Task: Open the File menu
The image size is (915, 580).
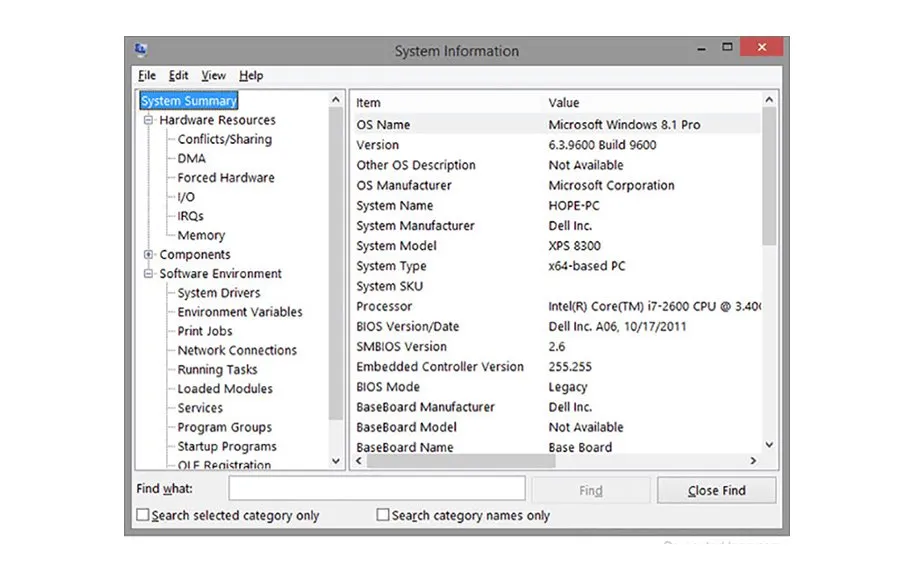Action: [x=147, y=75]
